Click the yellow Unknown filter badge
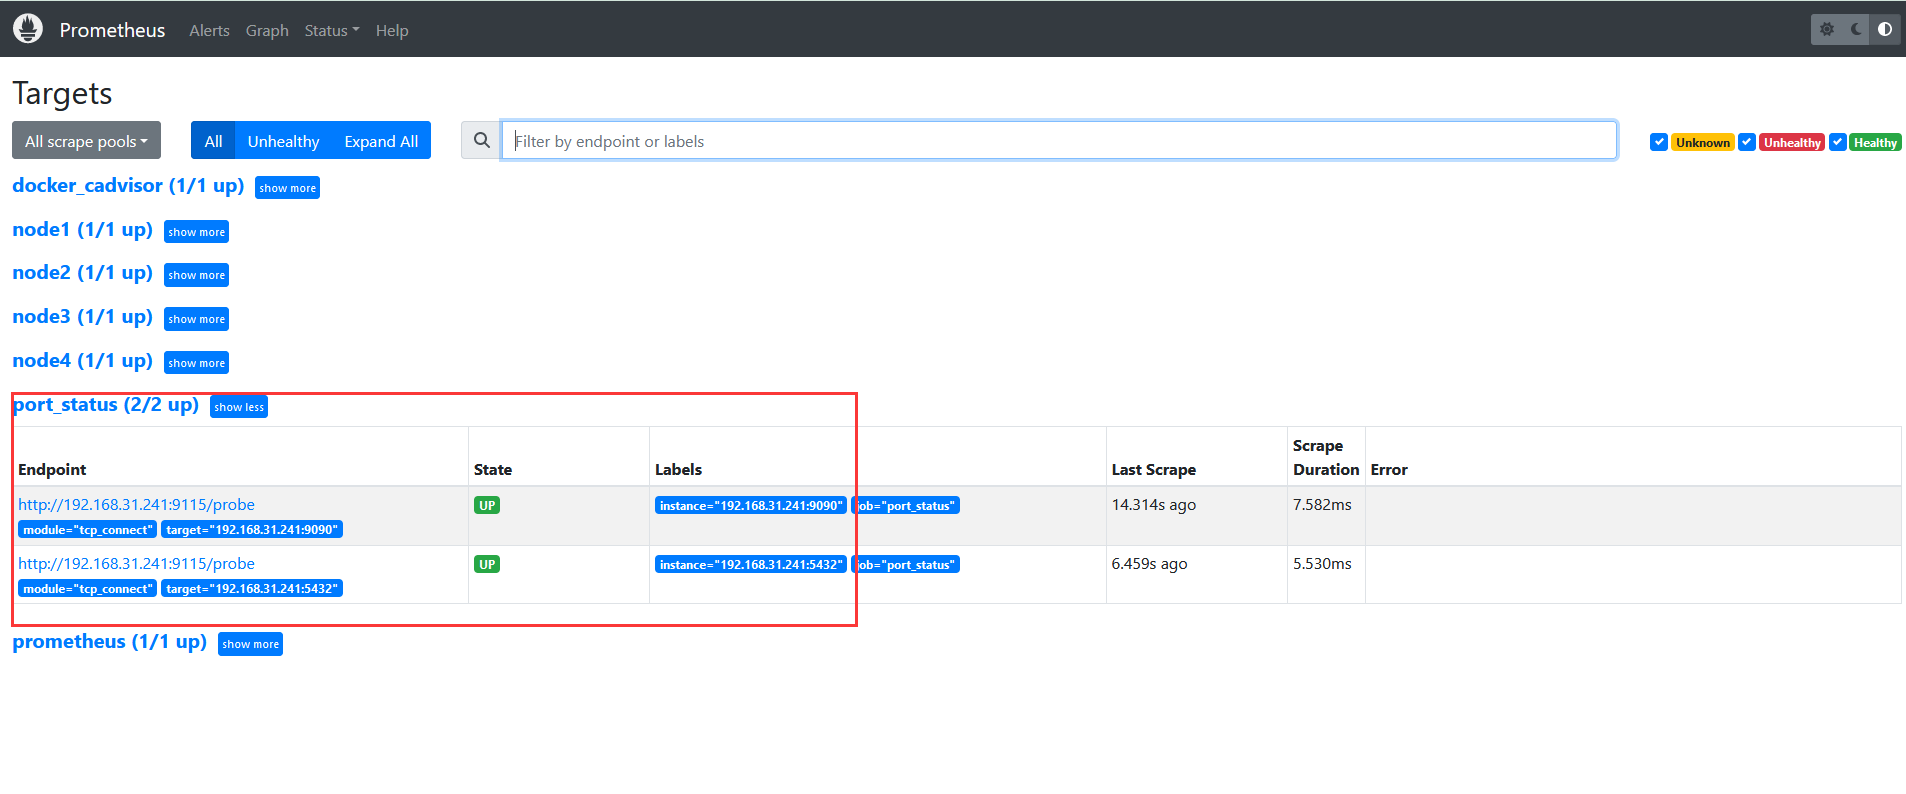 coord(1703,142)
